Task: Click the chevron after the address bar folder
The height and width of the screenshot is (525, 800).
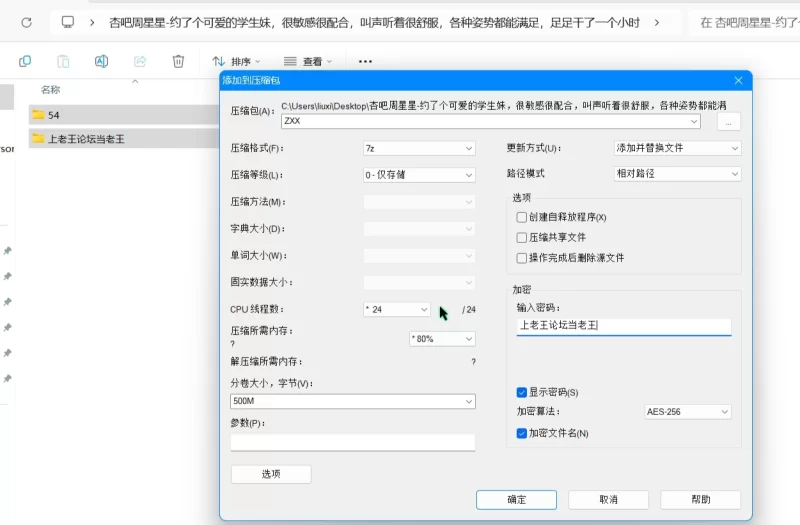Action: click(x=657, y=22)
